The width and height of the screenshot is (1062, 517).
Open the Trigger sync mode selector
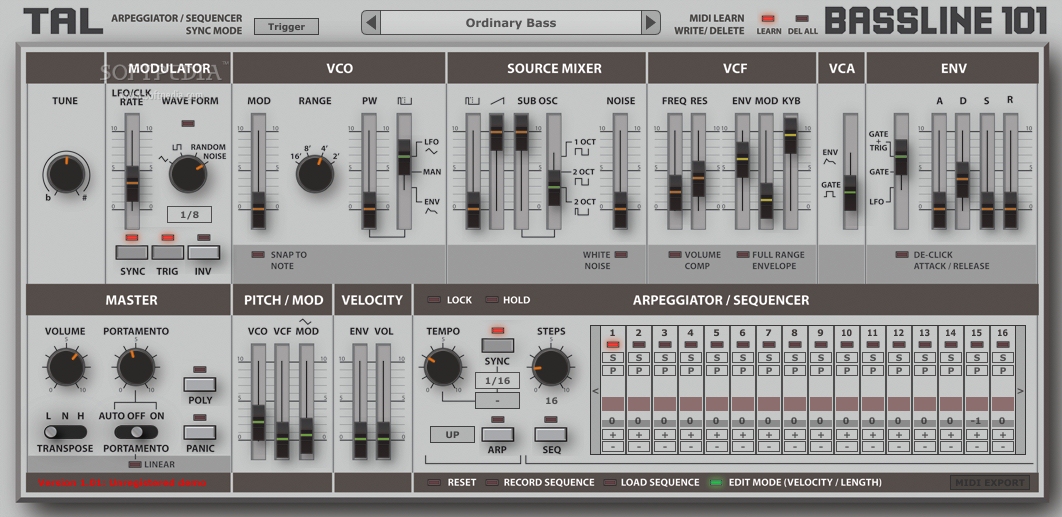[x=286, y=27]
